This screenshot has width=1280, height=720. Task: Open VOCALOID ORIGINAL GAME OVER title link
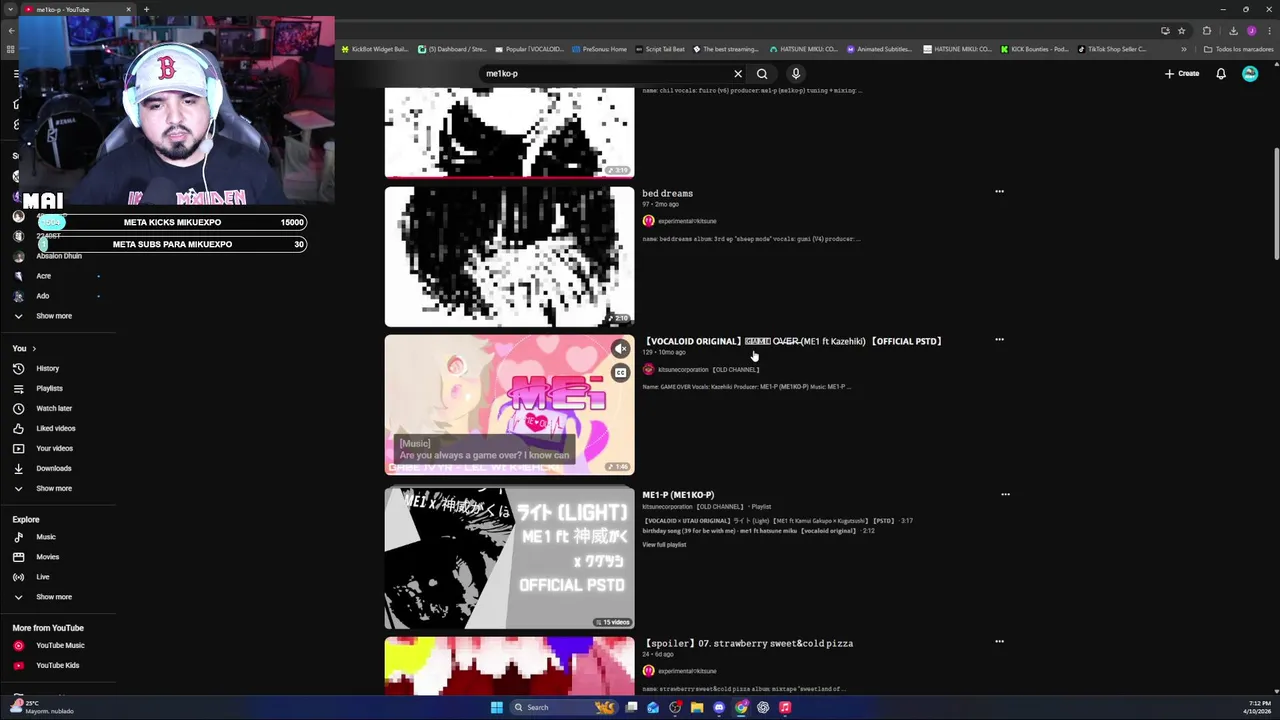point(793,342)
